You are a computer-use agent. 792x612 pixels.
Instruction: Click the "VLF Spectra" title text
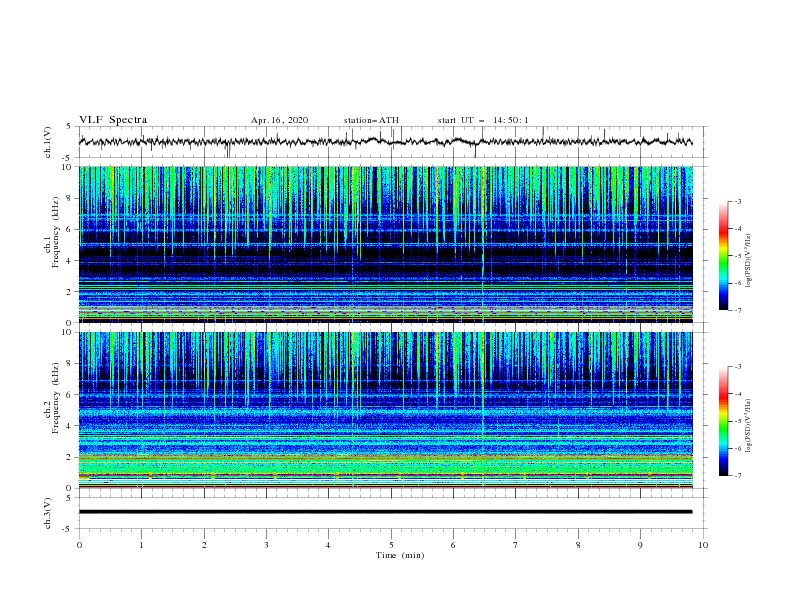(113, 120)
